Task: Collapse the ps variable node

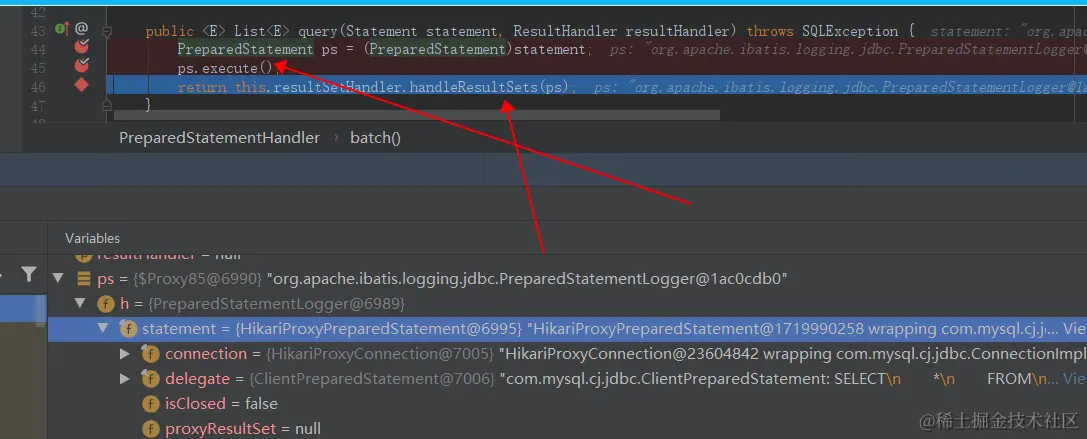Action: click(58, 279)
